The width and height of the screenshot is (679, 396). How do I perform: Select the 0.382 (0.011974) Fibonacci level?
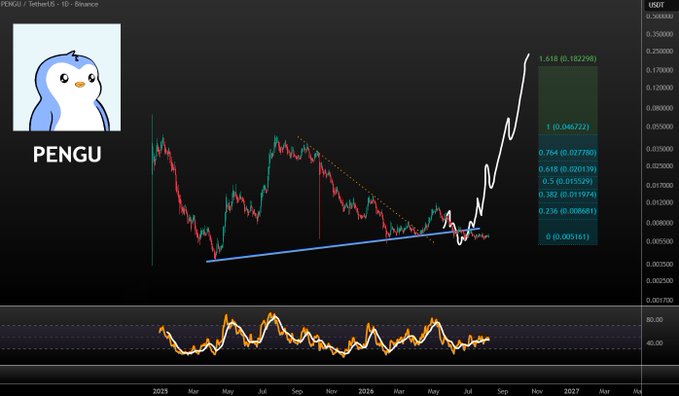(x=567, y=195)
